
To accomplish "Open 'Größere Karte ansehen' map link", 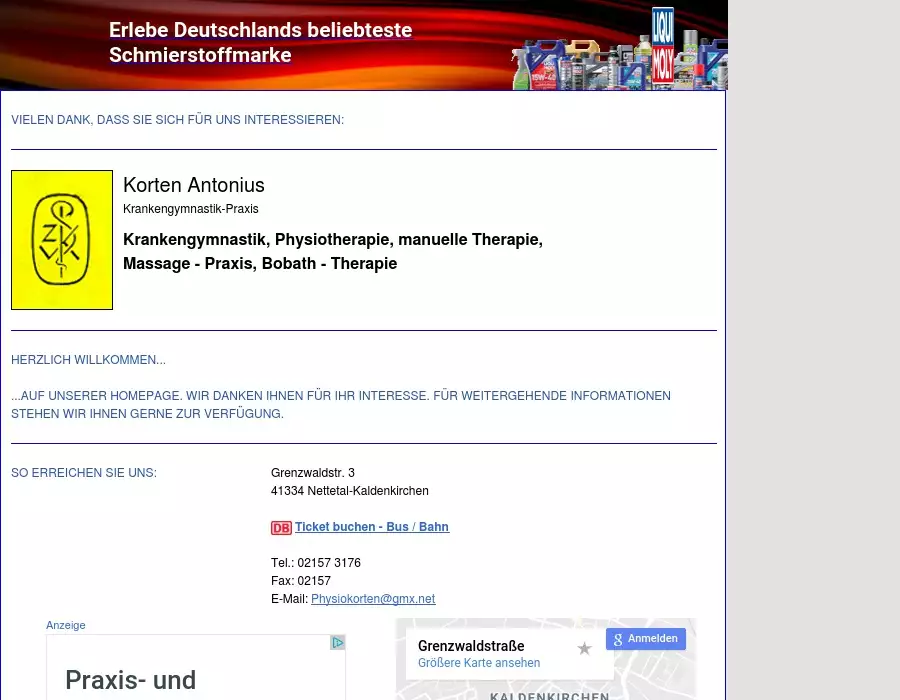I will point(478,663).
